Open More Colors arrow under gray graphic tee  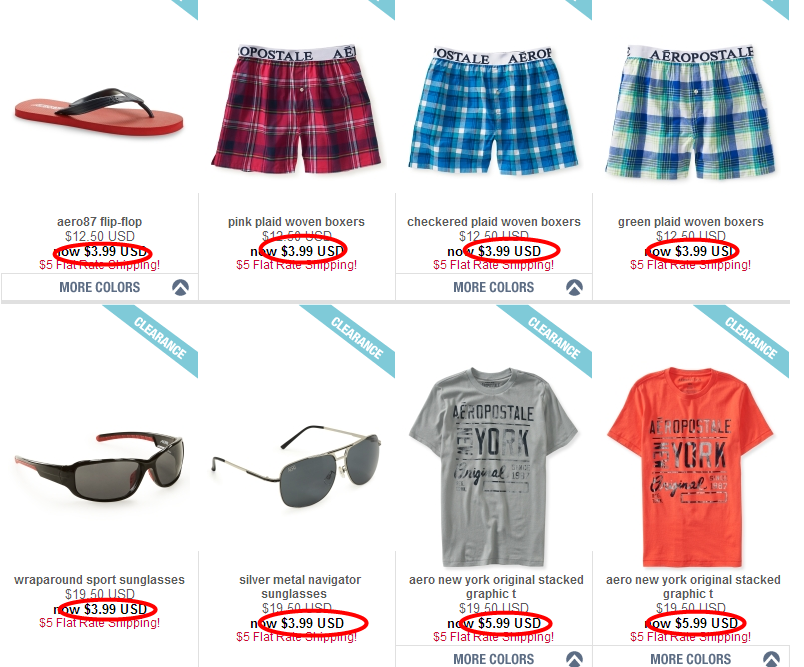pyautogui.click(x=574, y=659)
